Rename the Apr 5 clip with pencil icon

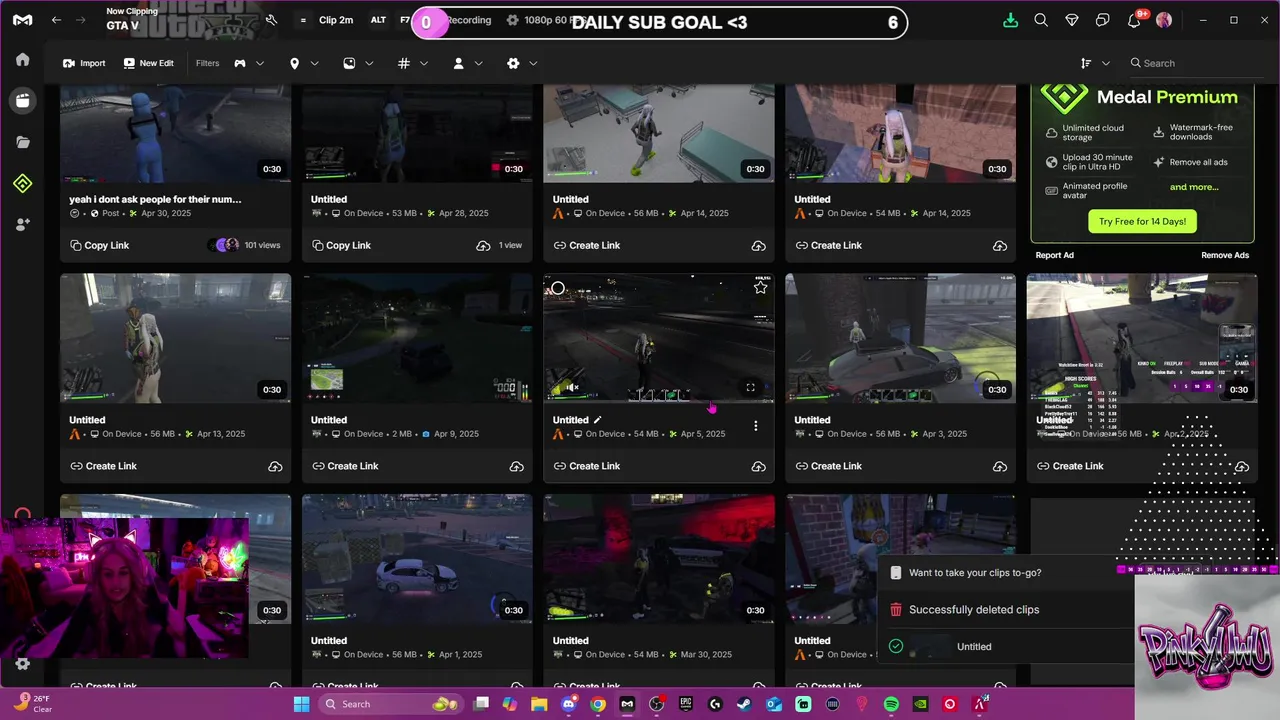pos(598,420)
